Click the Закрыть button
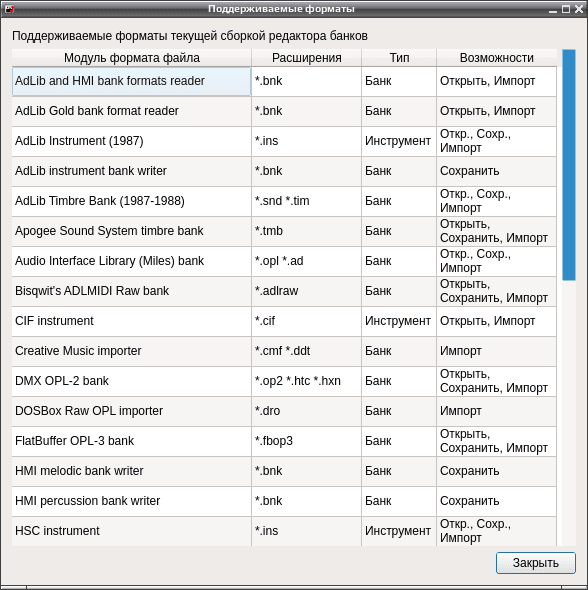Image resolution: width=588 pixels, height=590 pixels. [535, 563]
